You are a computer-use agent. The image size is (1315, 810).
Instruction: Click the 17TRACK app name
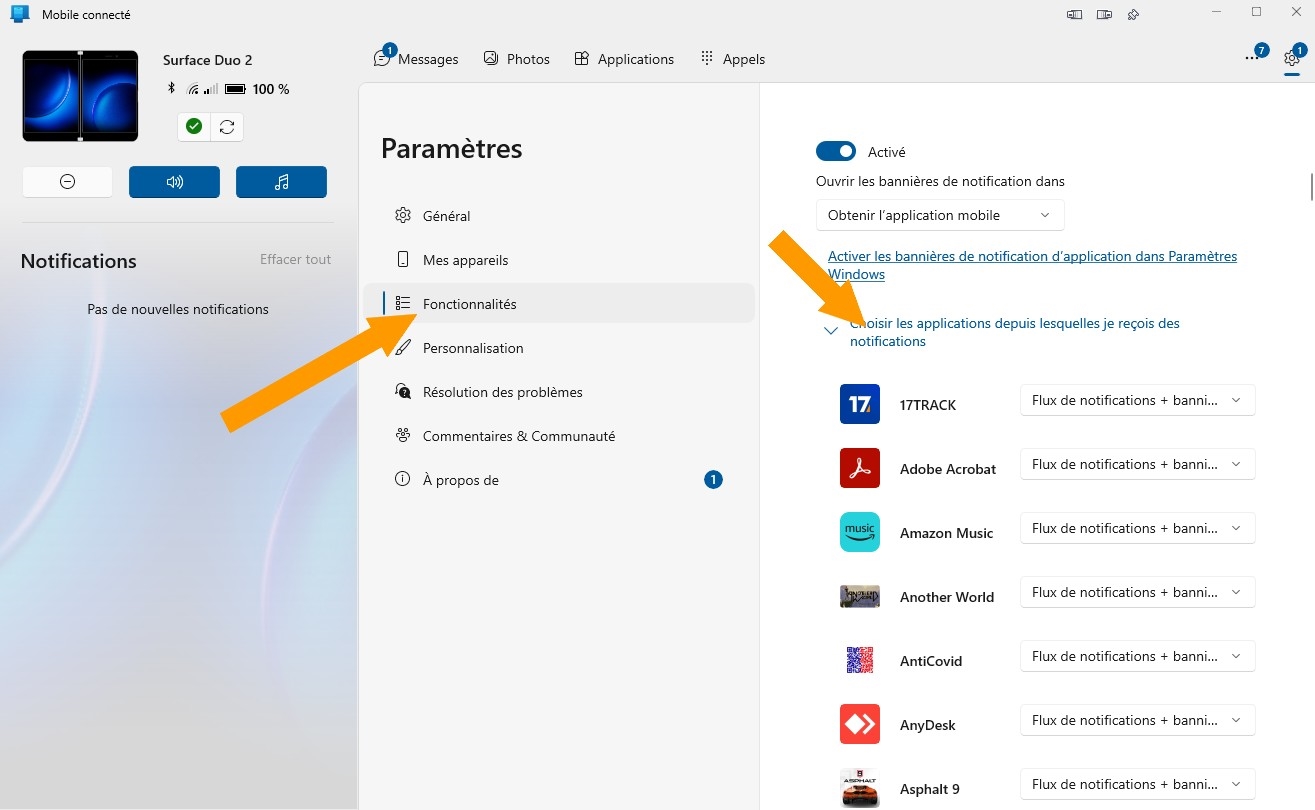point(928,405)
